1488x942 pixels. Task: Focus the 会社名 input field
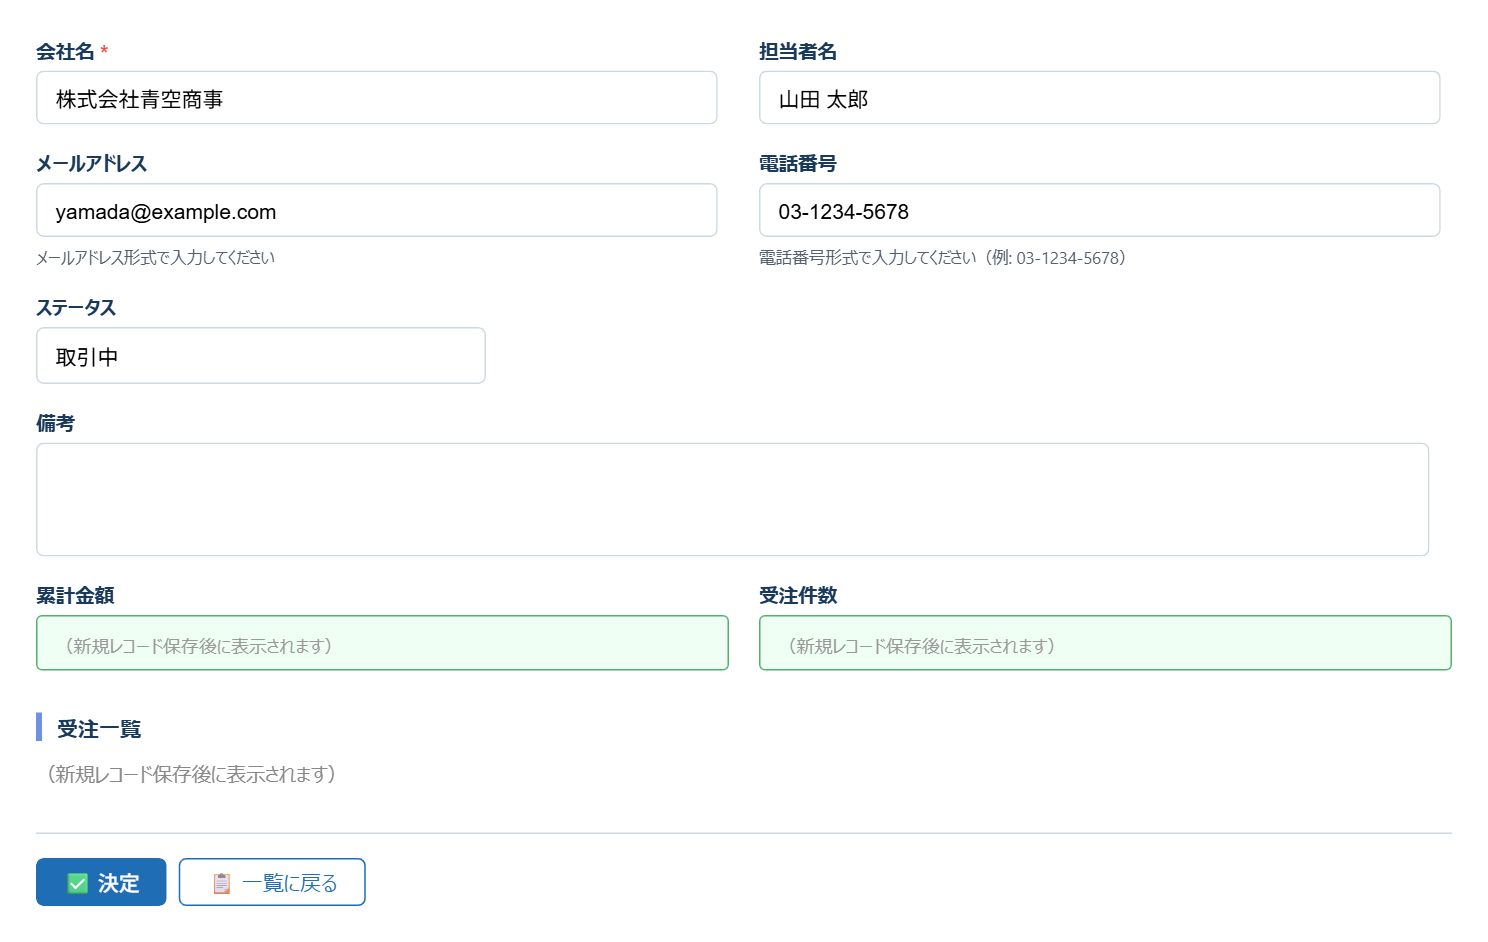click(377, 98)
